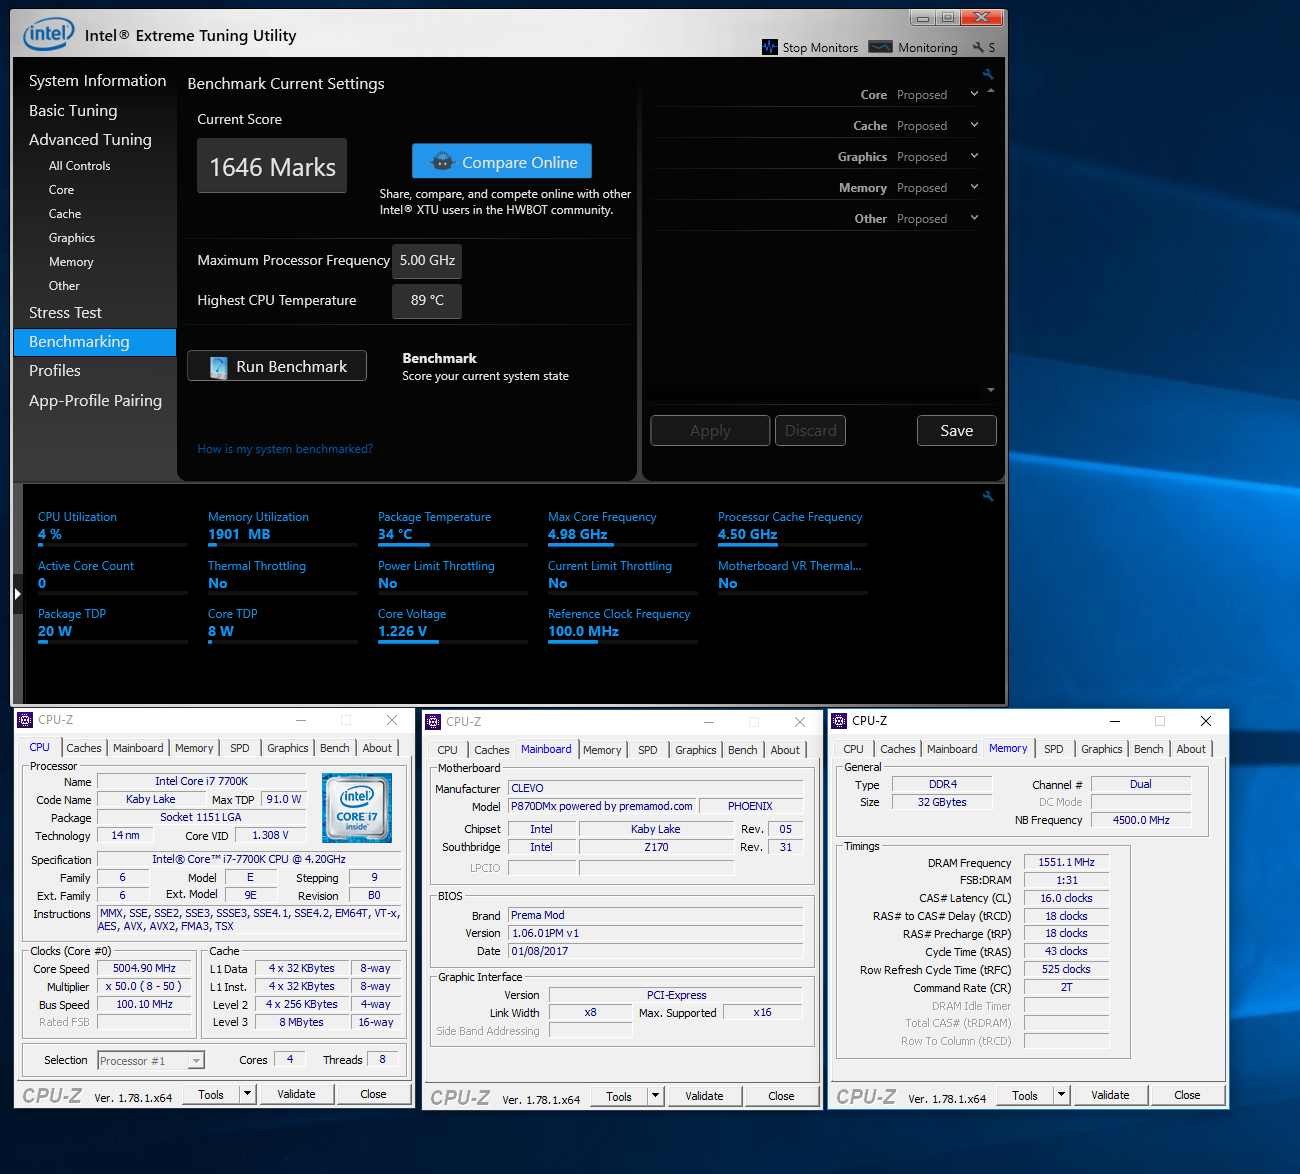
Task: Open XTU settings wrench icon in header
Action: [978, 47]
